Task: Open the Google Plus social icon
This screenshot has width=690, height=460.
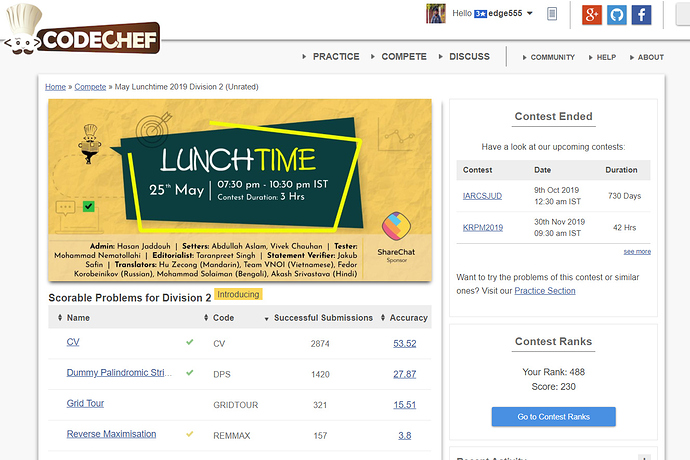Action: (592, 15)
